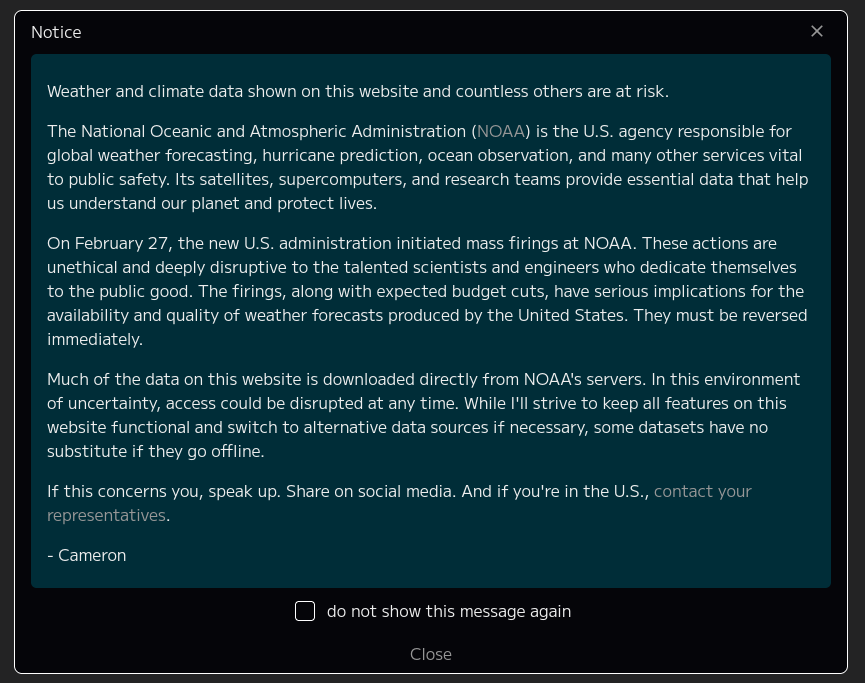
Task: Click the "representatives" link word
Action: 106,515
